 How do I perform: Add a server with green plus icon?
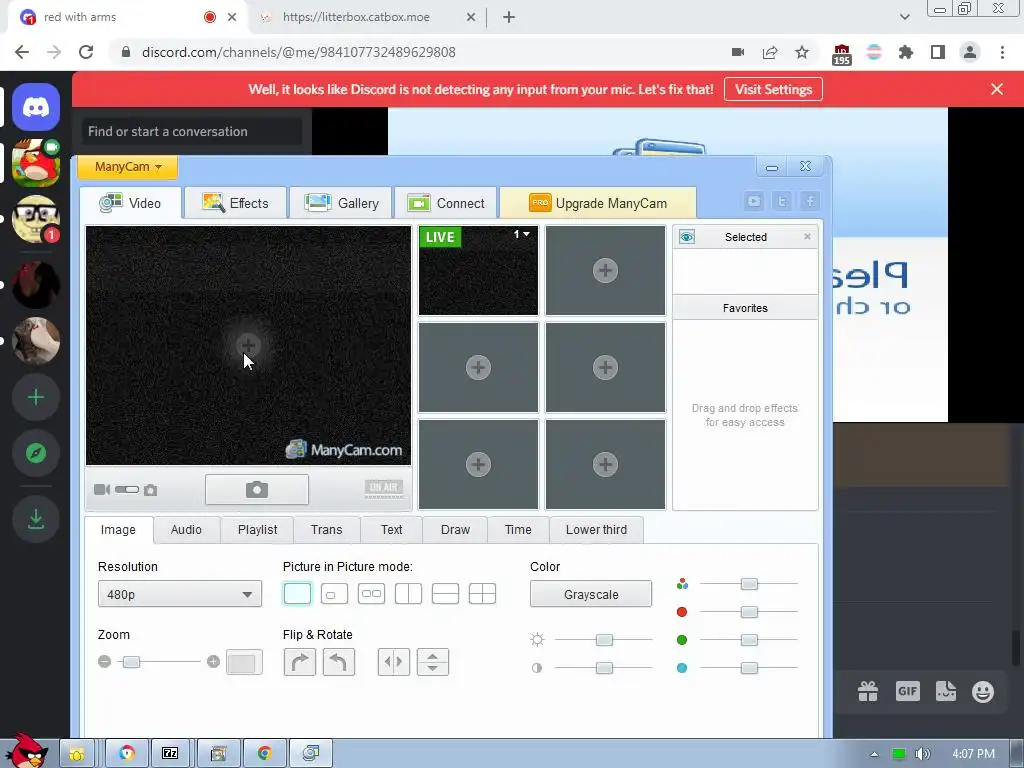(x=36, y=397)
